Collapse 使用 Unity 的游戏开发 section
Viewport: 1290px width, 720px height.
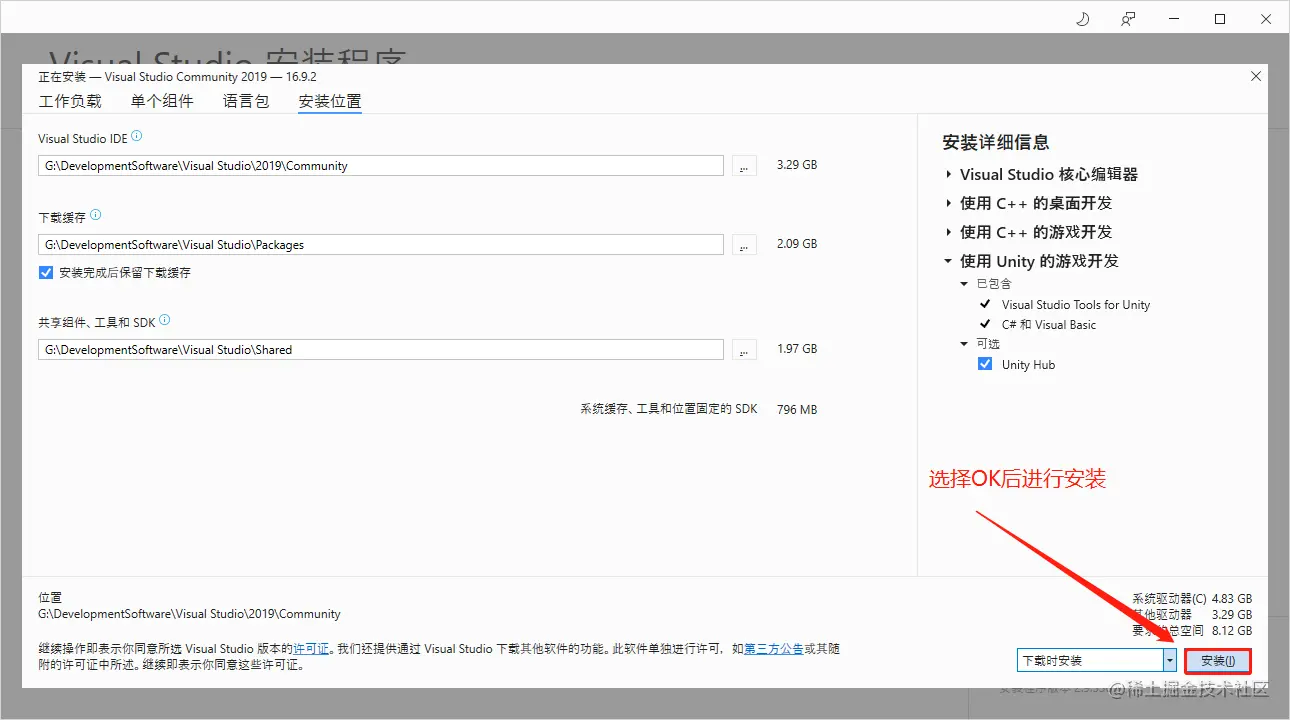948,261
